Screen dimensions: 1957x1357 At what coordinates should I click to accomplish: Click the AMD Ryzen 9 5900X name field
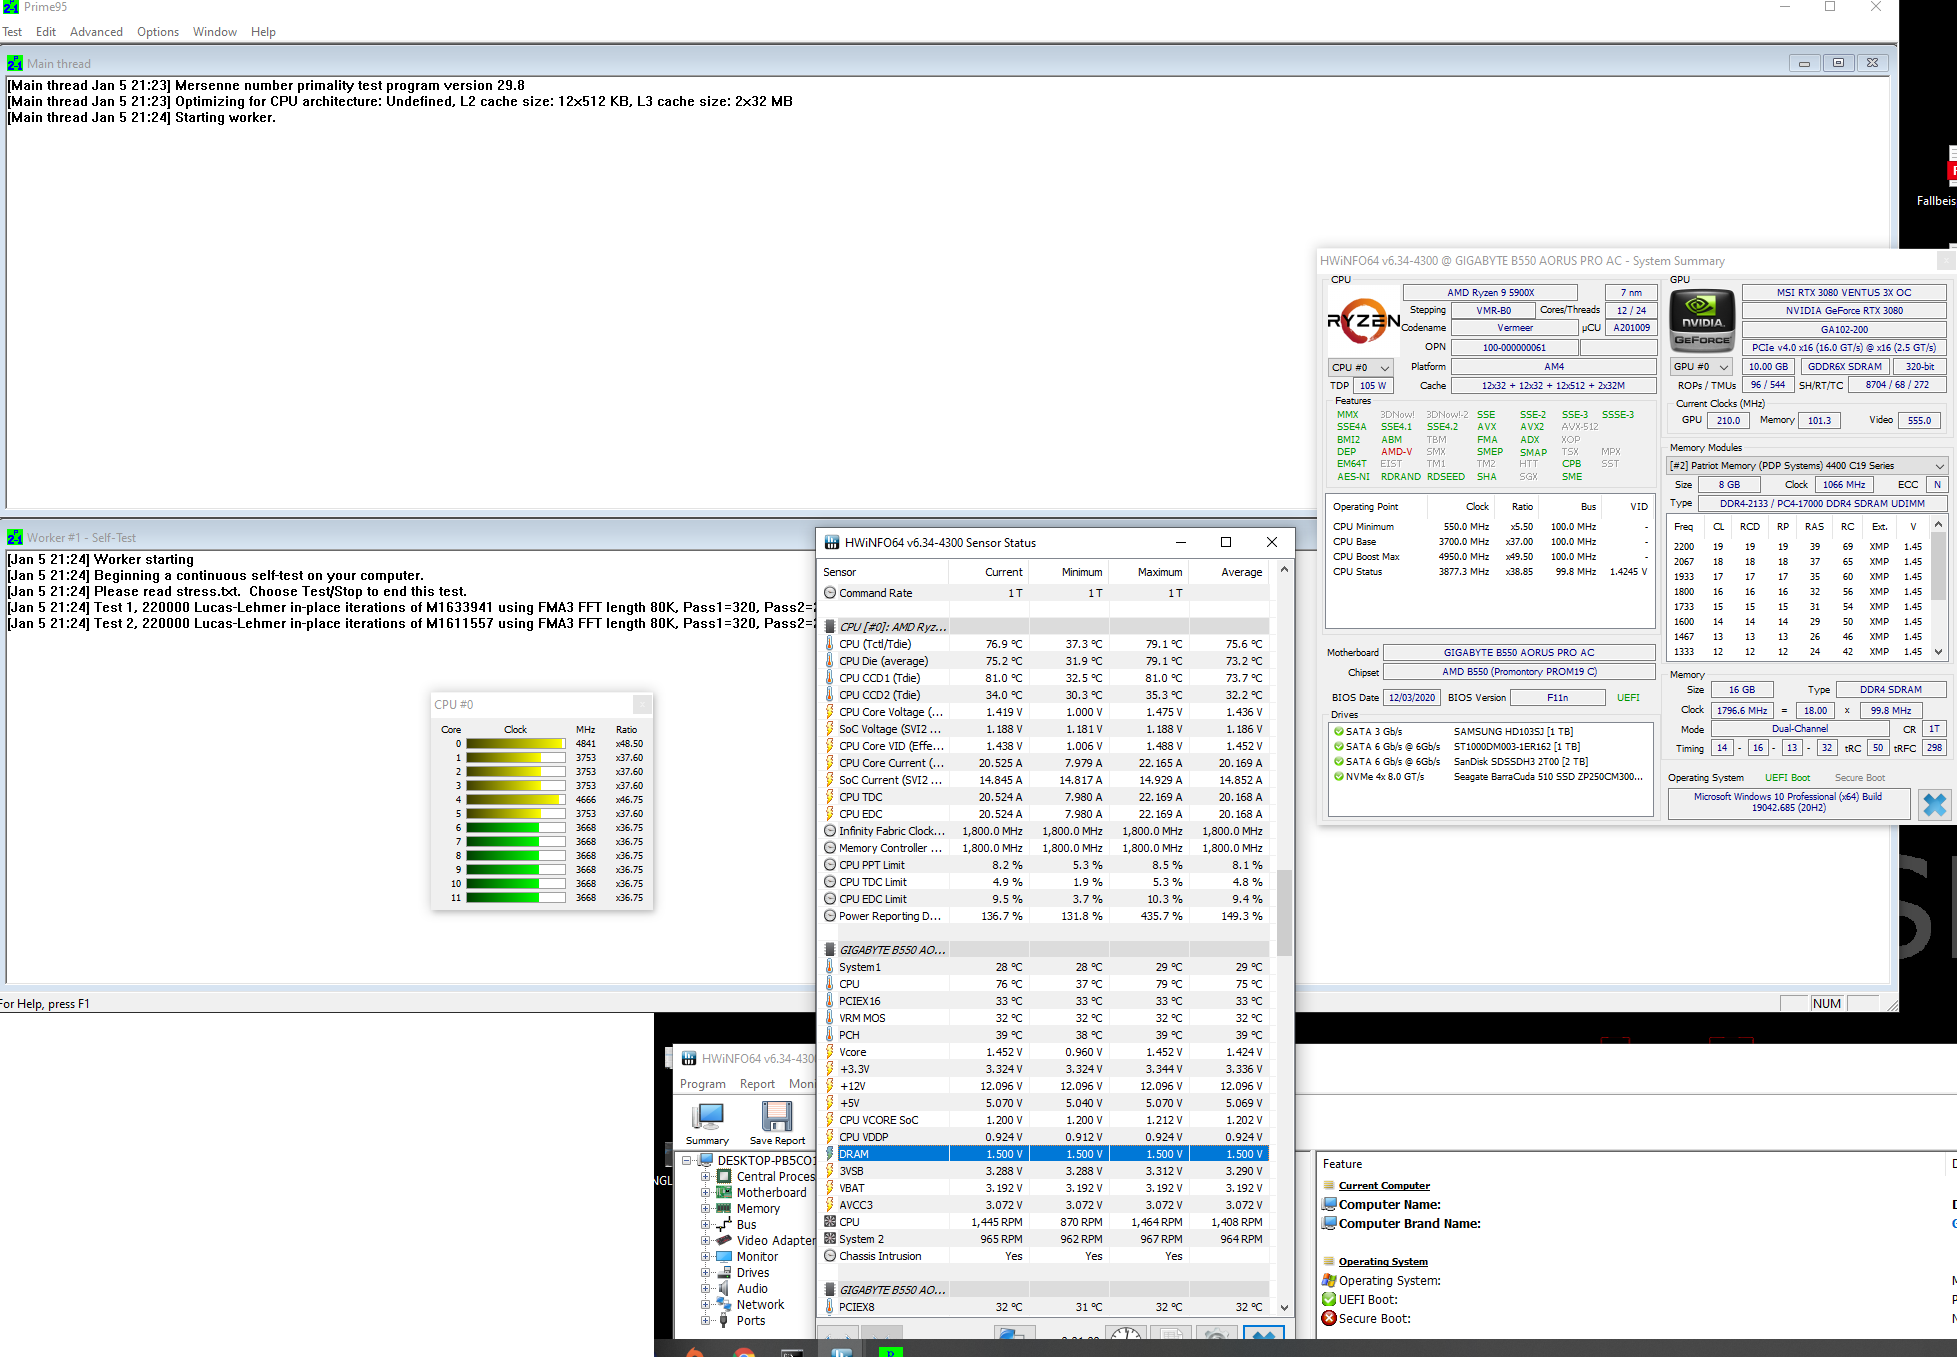pos(1490,293)
